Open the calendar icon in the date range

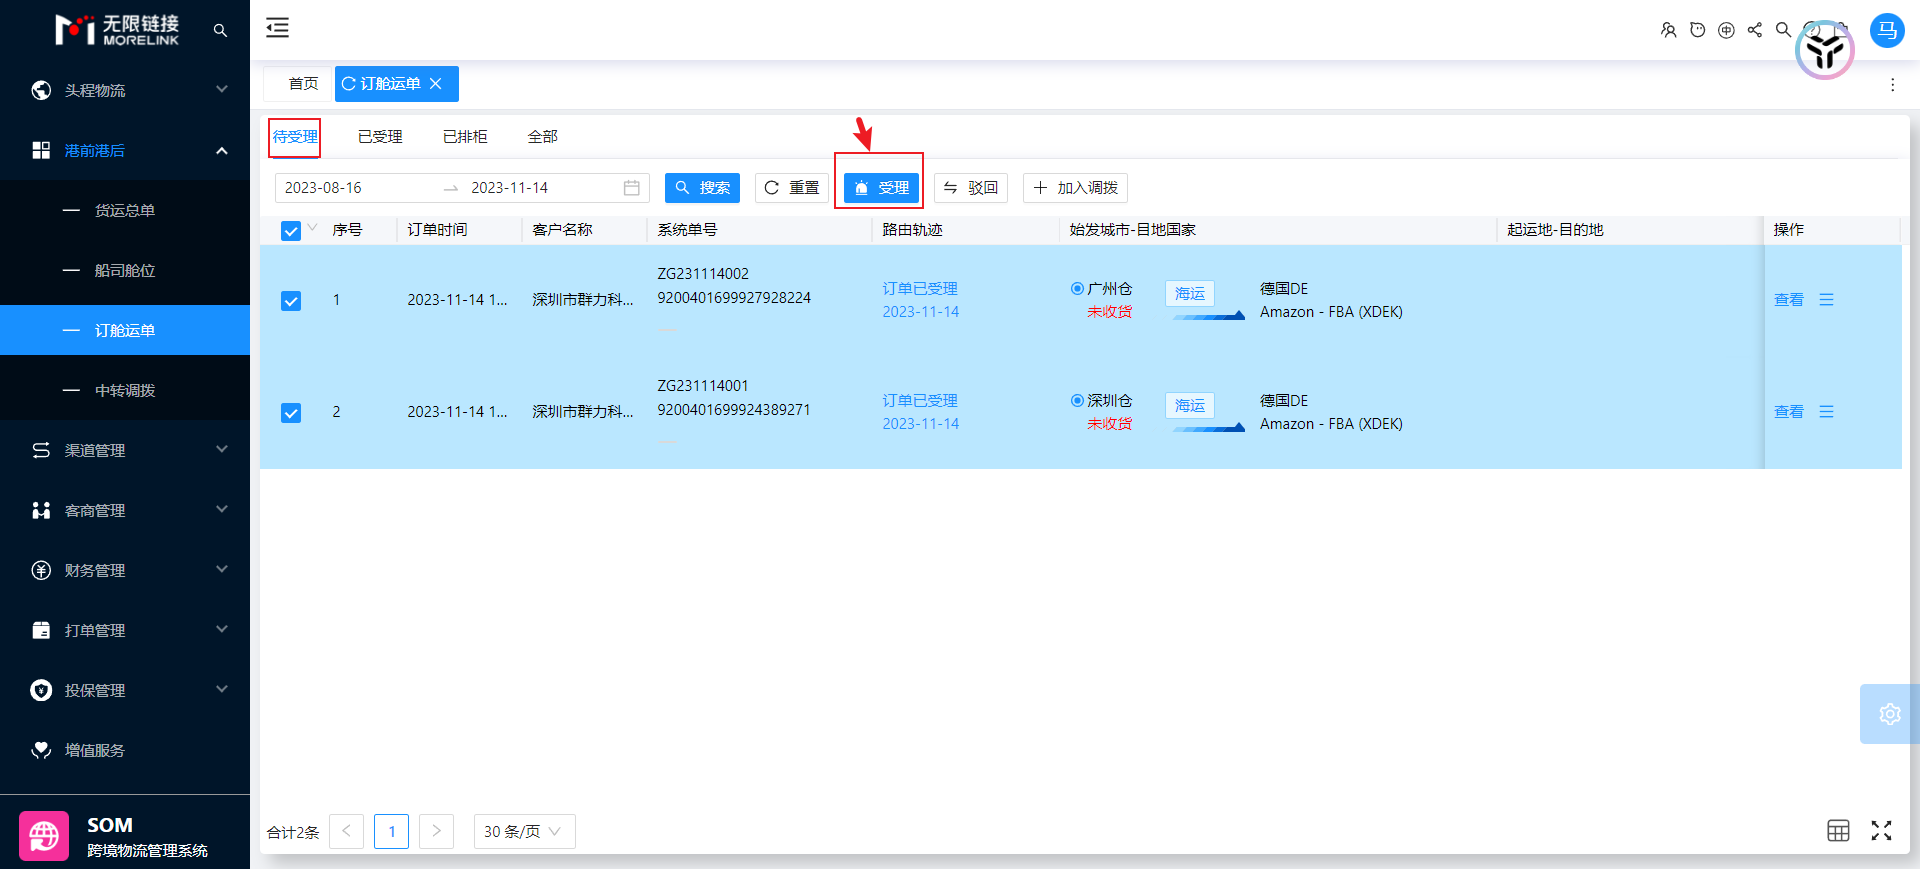pyautogui.click(x=632, y=188)
